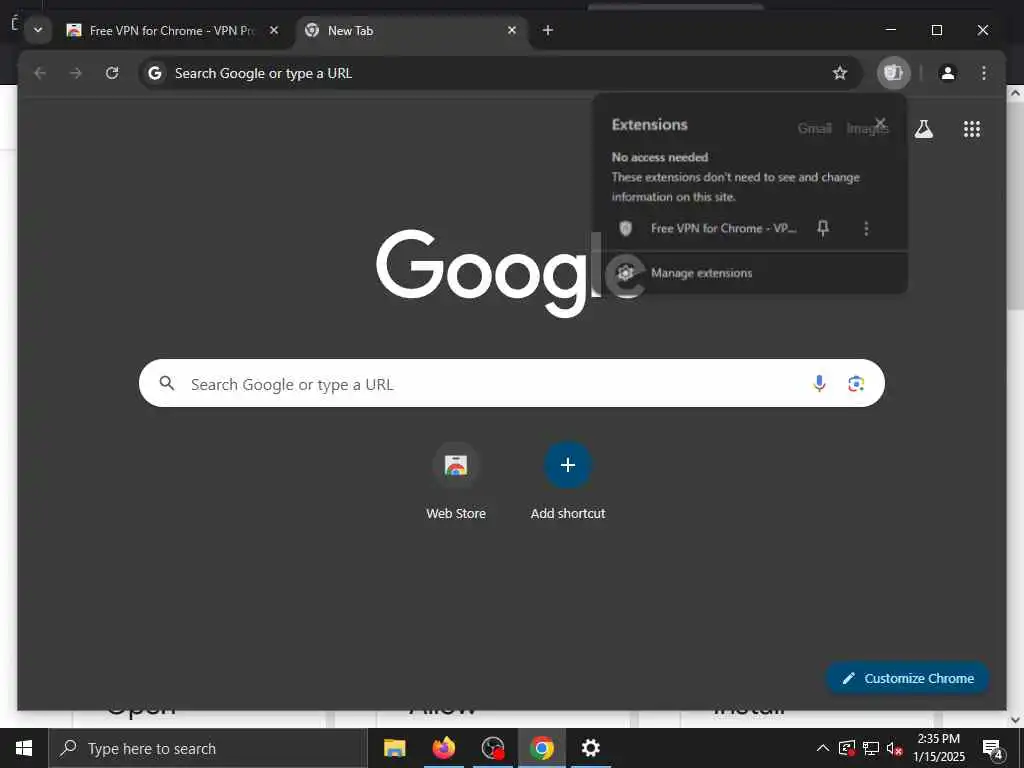Start voice search with microphone icon
Image resolution: width=1024 pixels, height=768 pixels.
coord(819,383)
